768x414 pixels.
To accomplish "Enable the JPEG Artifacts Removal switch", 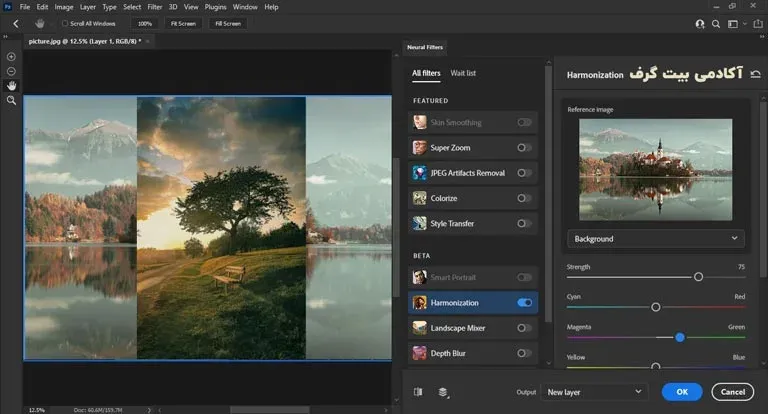I will pyautogui.click(x=524, y=173).
